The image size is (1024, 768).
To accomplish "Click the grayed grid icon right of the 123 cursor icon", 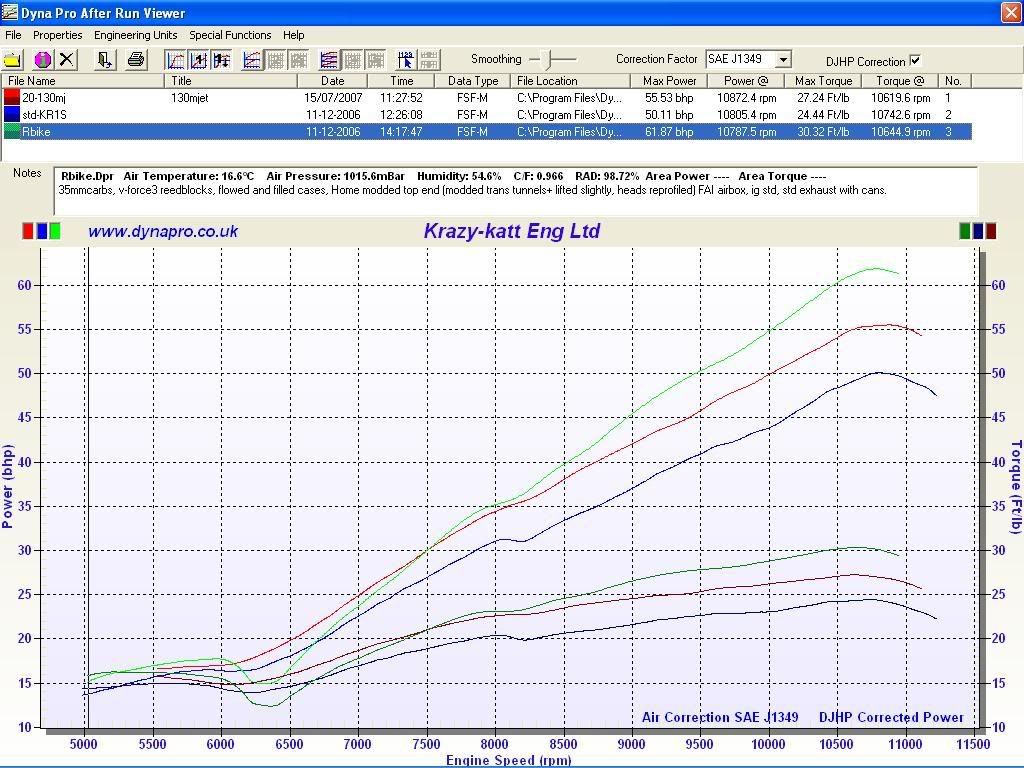I will pyautogui.click(x=429, y=60).
